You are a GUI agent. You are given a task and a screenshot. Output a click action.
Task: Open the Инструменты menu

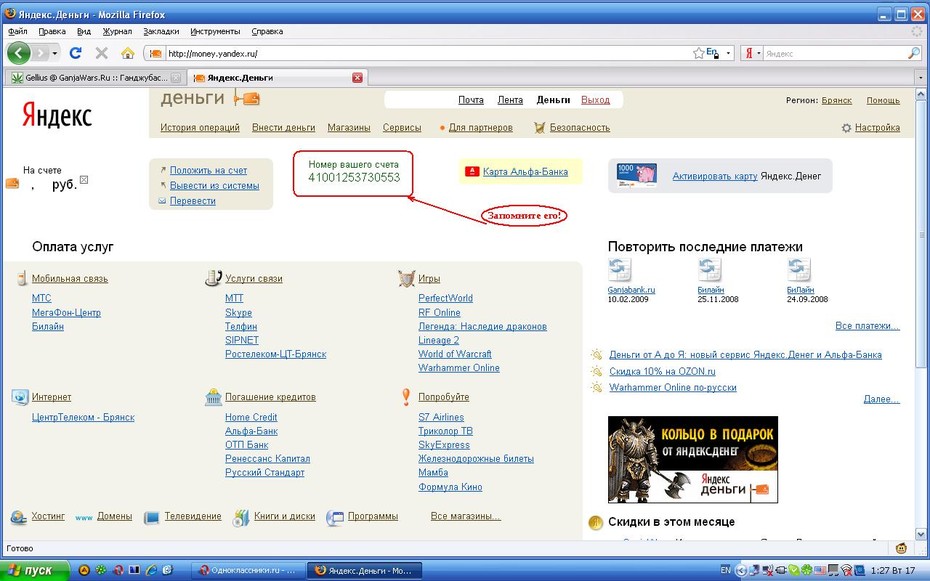click(215, 31)
